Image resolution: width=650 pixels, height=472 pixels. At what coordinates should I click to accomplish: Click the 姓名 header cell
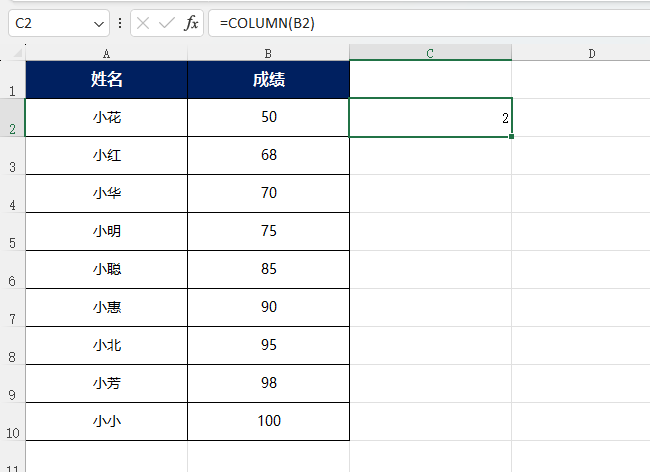coord(107,80)
